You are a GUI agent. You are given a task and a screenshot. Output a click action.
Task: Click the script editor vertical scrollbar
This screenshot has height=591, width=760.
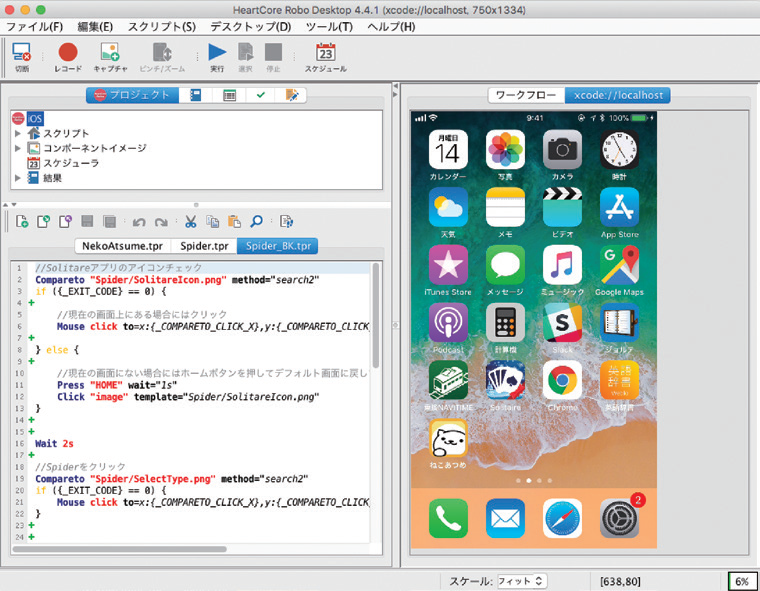[376, 316]
